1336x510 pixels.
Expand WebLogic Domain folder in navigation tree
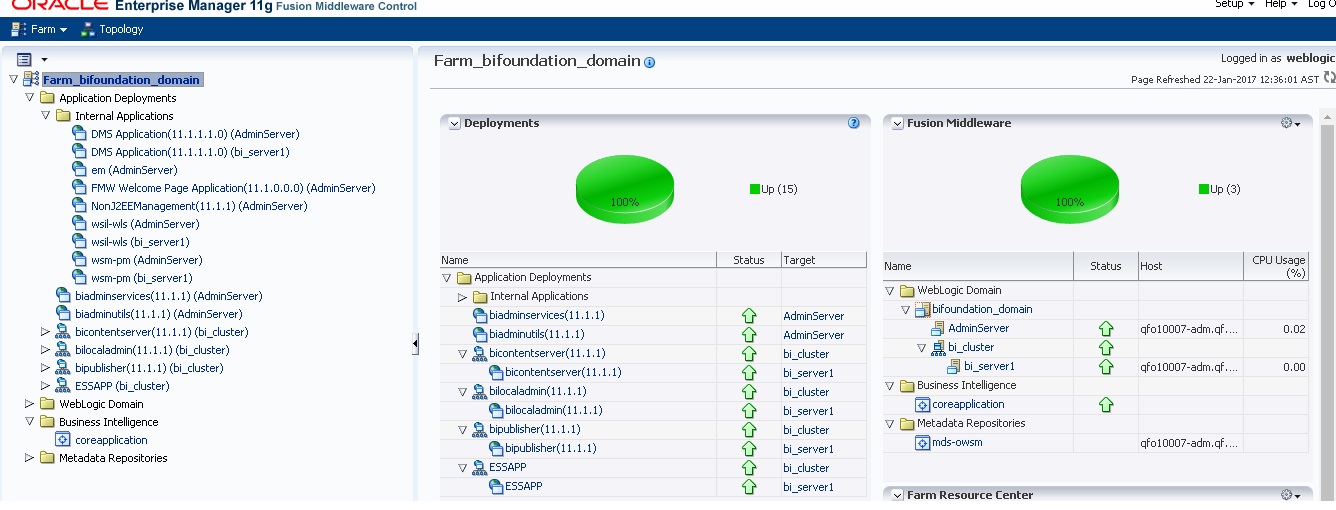pos(29,404)
